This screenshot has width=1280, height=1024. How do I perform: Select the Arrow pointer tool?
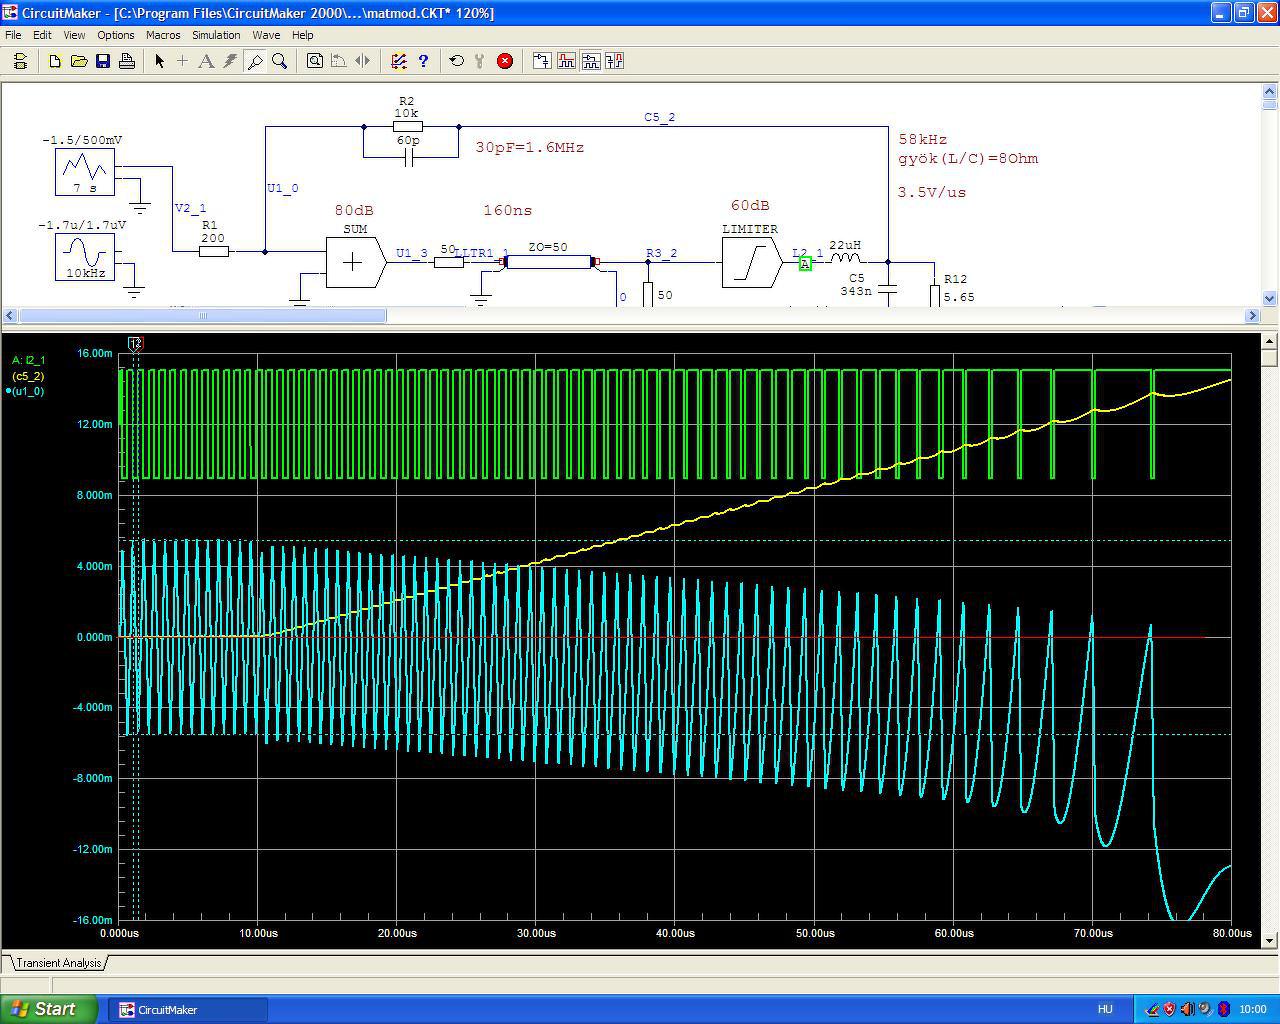159,61
